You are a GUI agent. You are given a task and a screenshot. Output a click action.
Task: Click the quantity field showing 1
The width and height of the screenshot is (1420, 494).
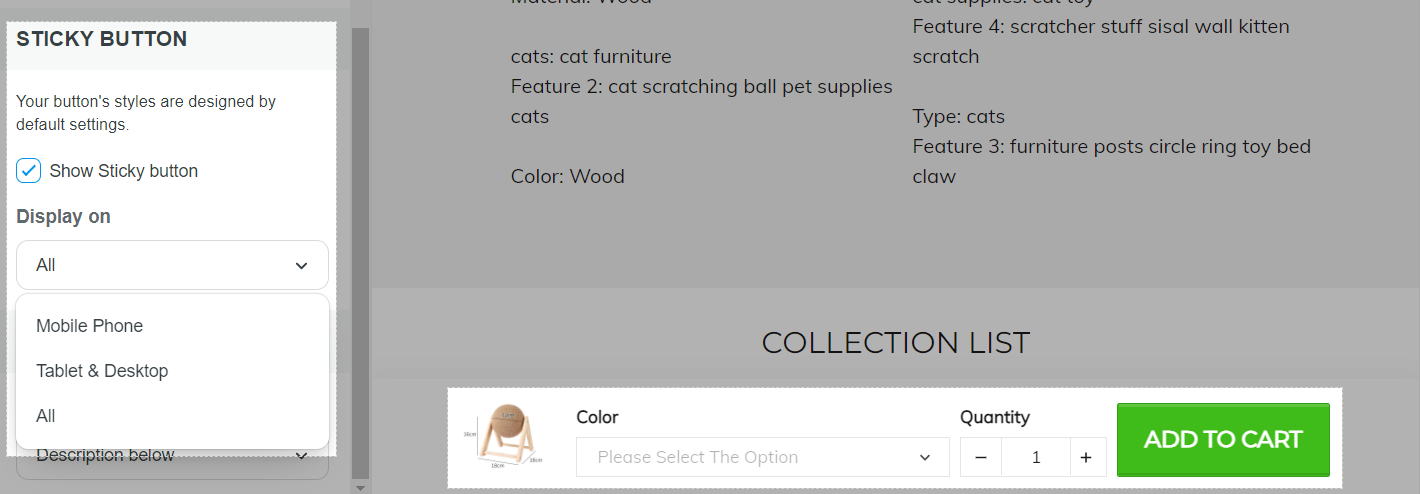pos(1035,457)
